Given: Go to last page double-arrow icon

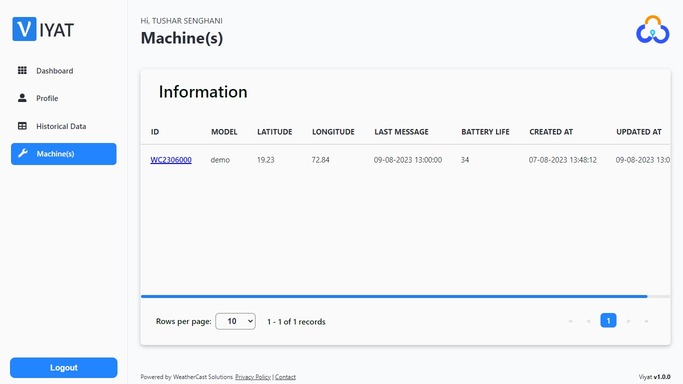Looking at the screenshot, I should (x=646, y=321).
